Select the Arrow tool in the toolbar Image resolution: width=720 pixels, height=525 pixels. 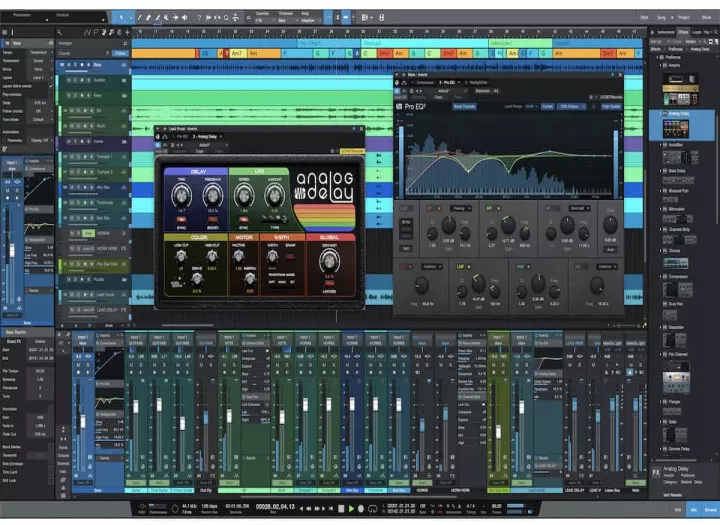pyautogui.click(x=121, y=17)
